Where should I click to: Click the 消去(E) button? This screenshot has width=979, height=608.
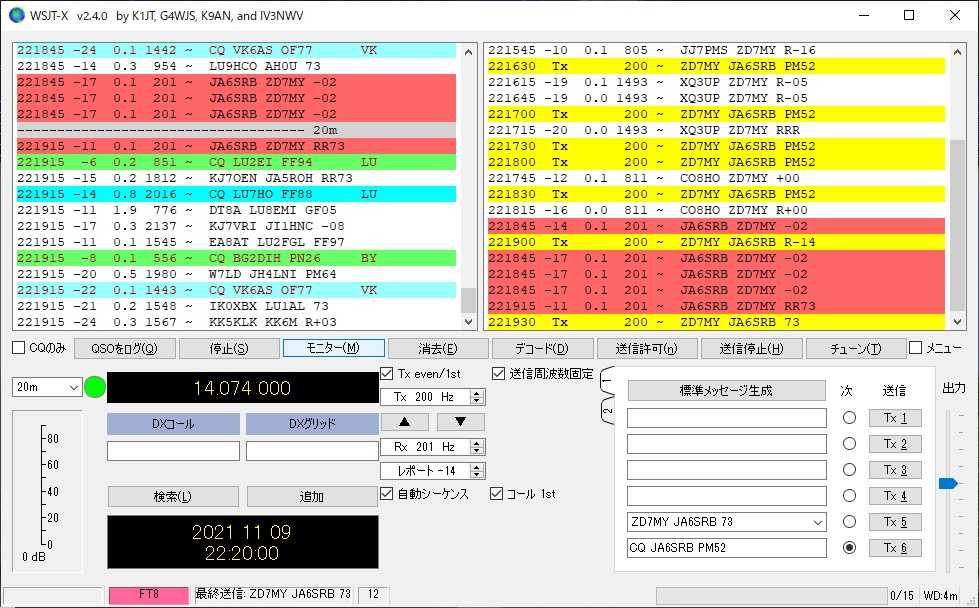(x=438, y=348)
